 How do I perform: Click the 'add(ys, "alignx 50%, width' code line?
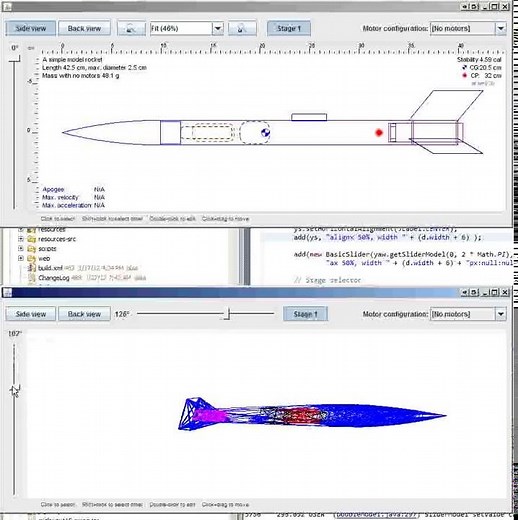point(387,237)
